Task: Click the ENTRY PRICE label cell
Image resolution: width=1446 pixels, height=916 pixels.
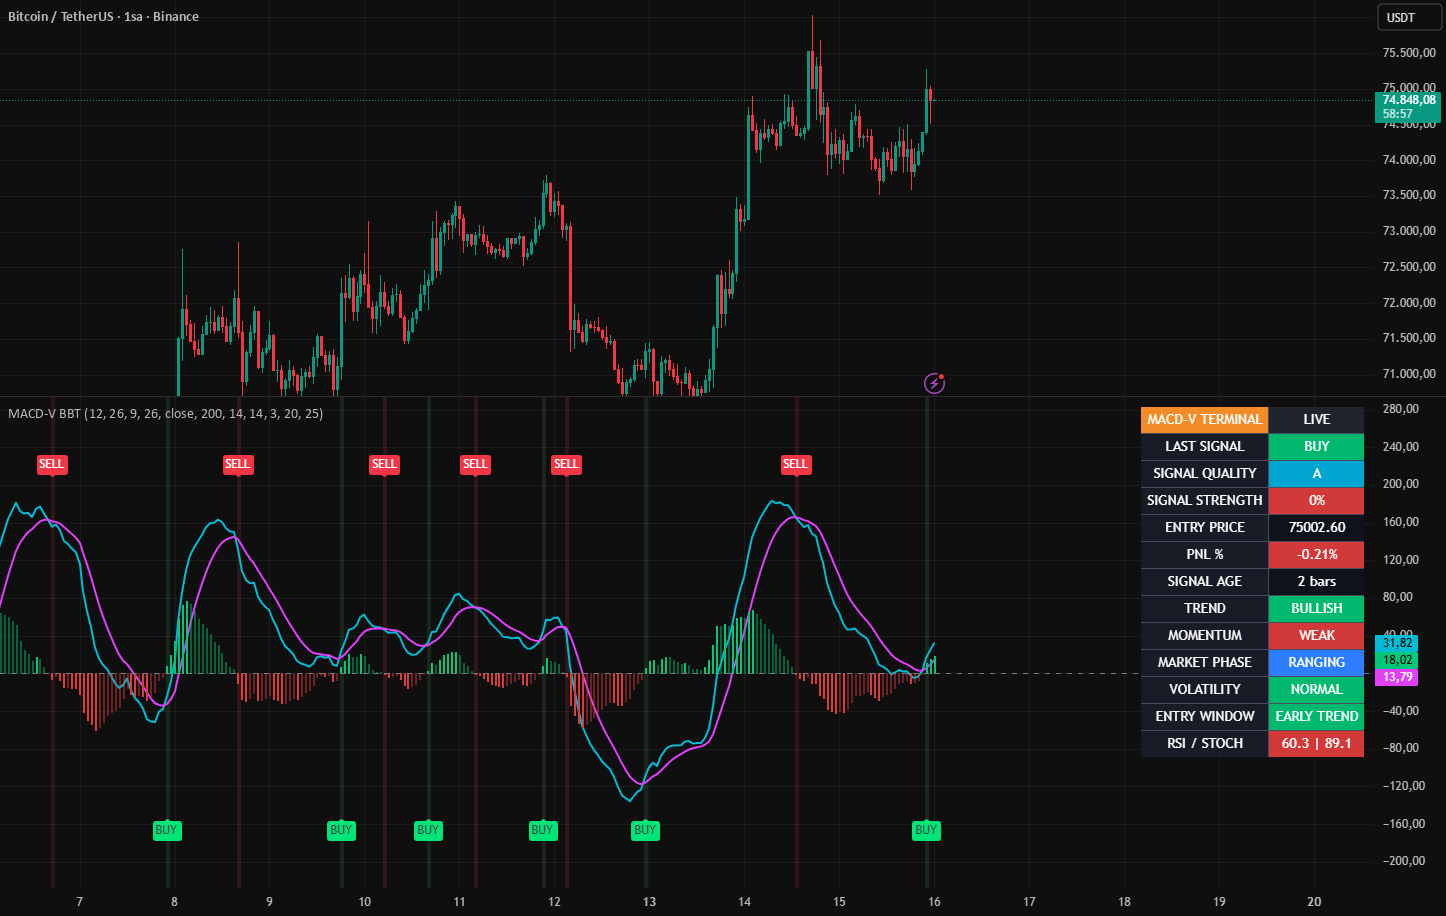Action: click(1204, 528)
